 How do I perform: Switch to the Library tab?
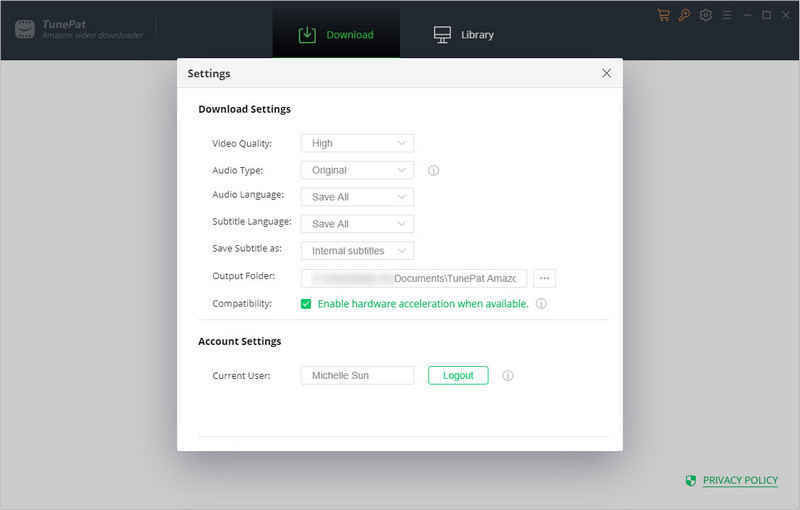pyautogui.click(x=464, y=35)
